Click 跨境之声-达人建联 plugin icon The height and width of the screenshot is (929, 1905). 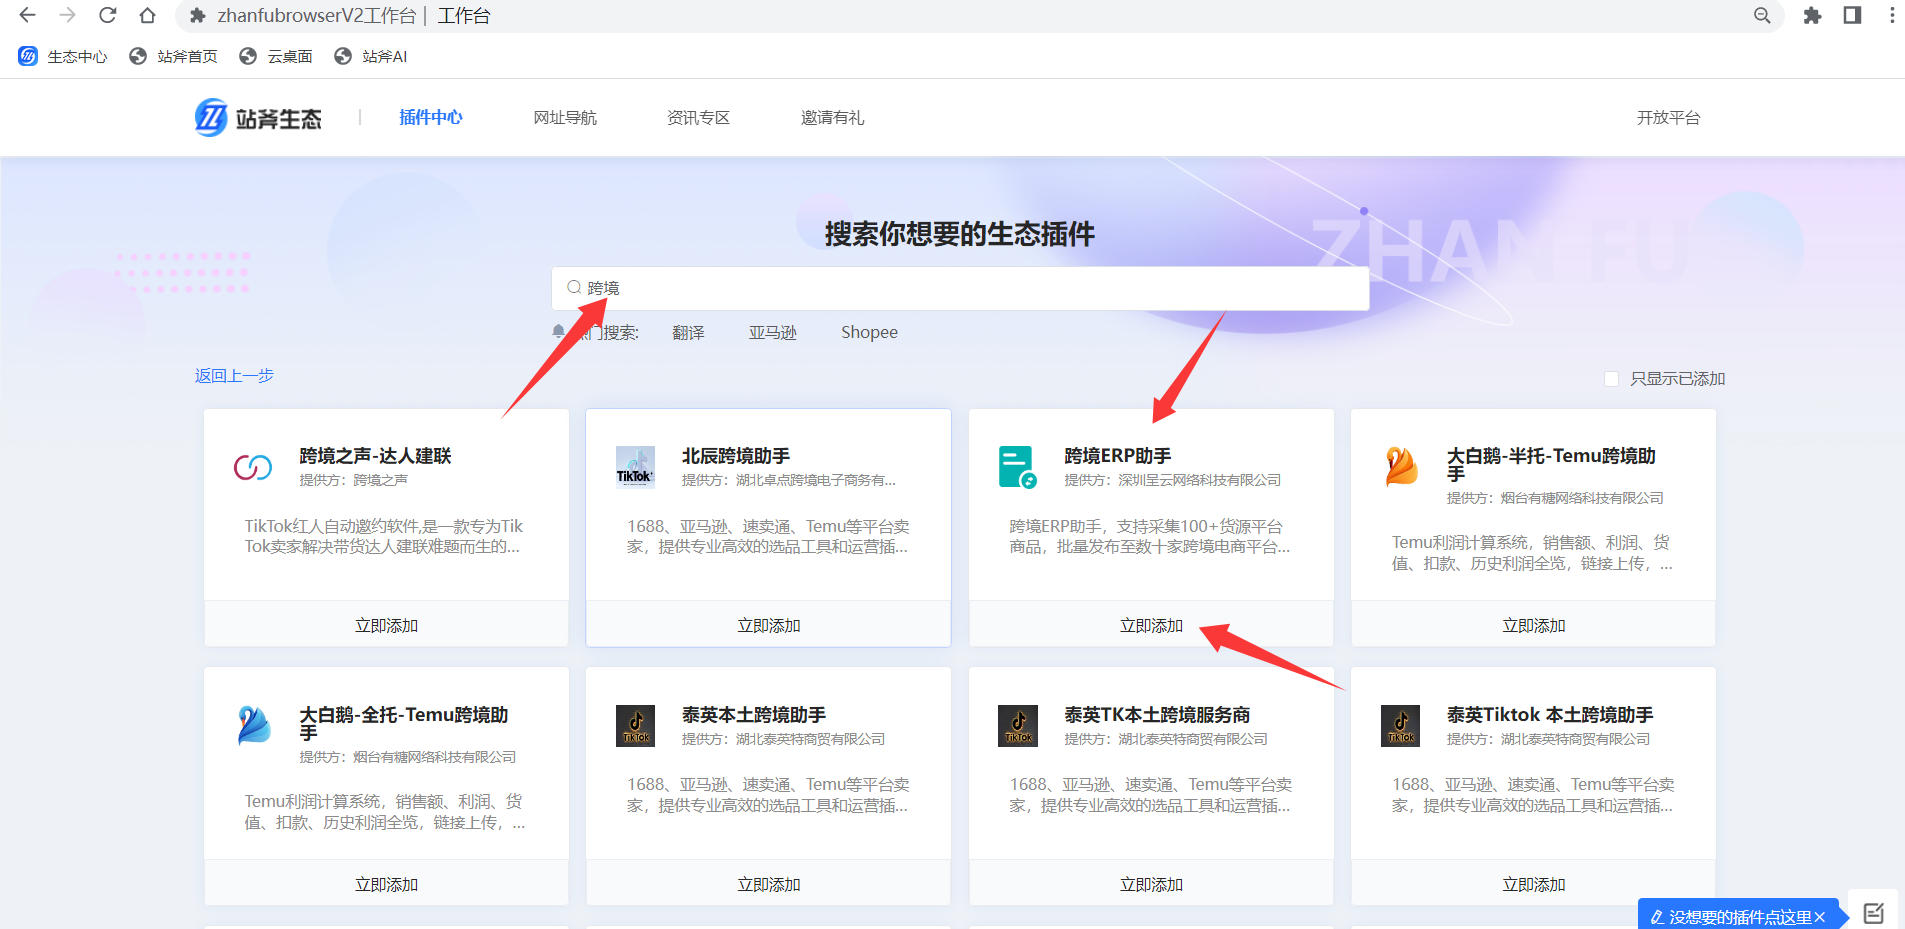coord(253,467)
